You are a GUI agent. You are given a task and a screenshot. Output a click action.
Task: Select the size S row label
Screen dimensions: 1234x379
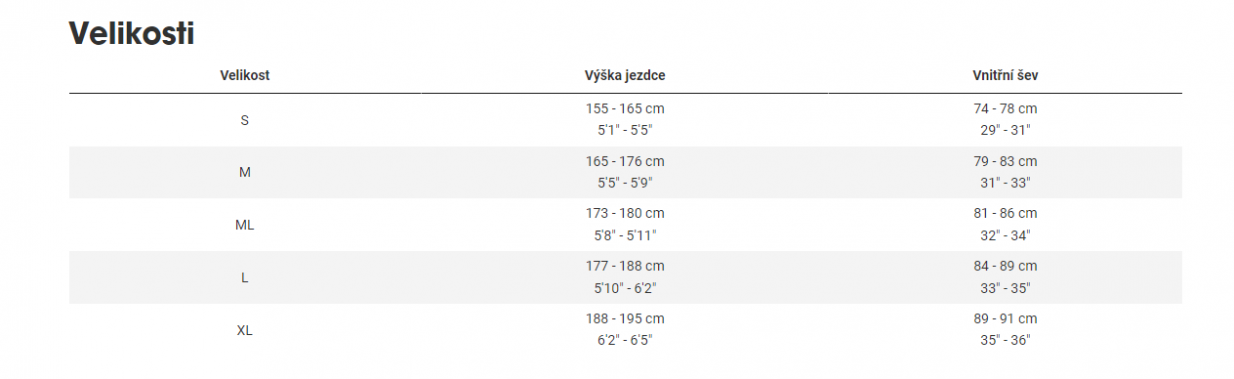(x=245, y=120)
